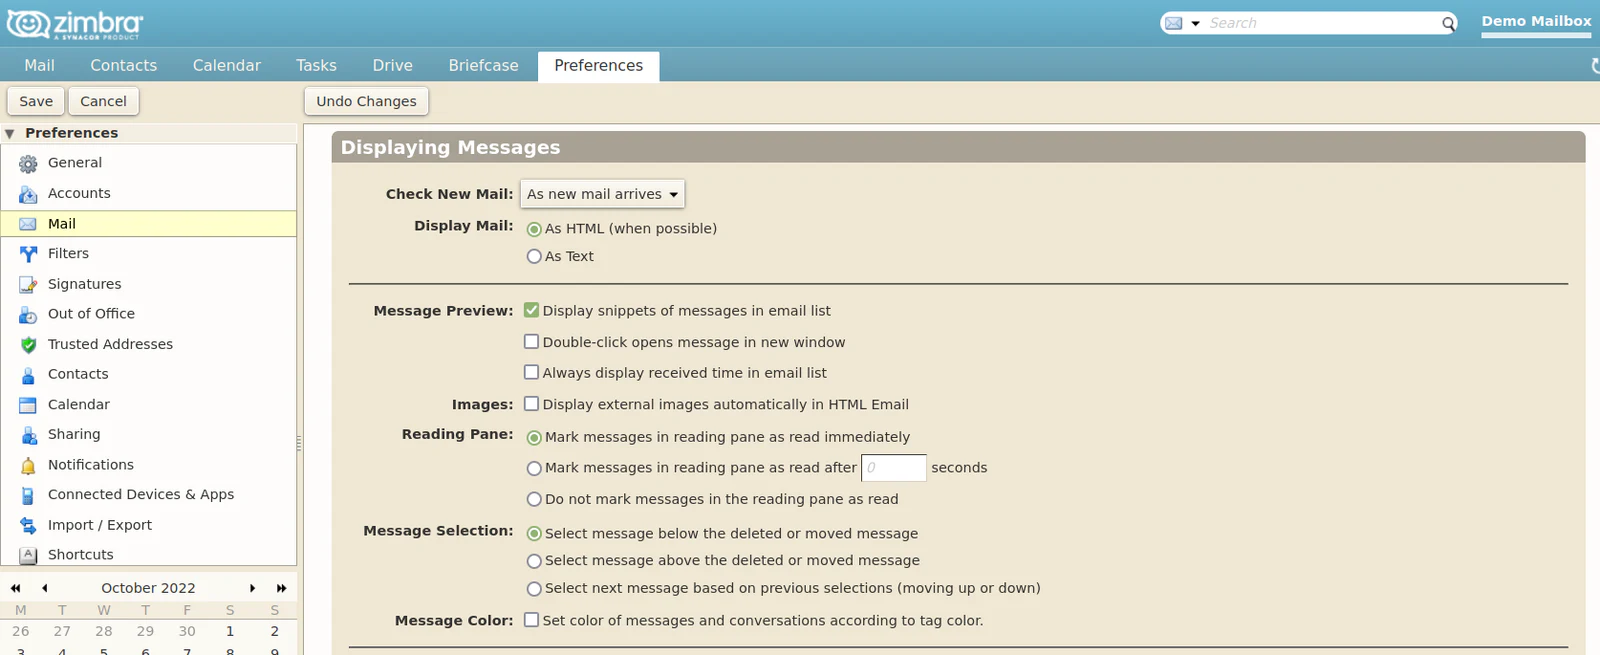The height and width of the screenshot is (655, 1600).
Task: Switch to the Contacts tab
Action: tap(123, 66)
